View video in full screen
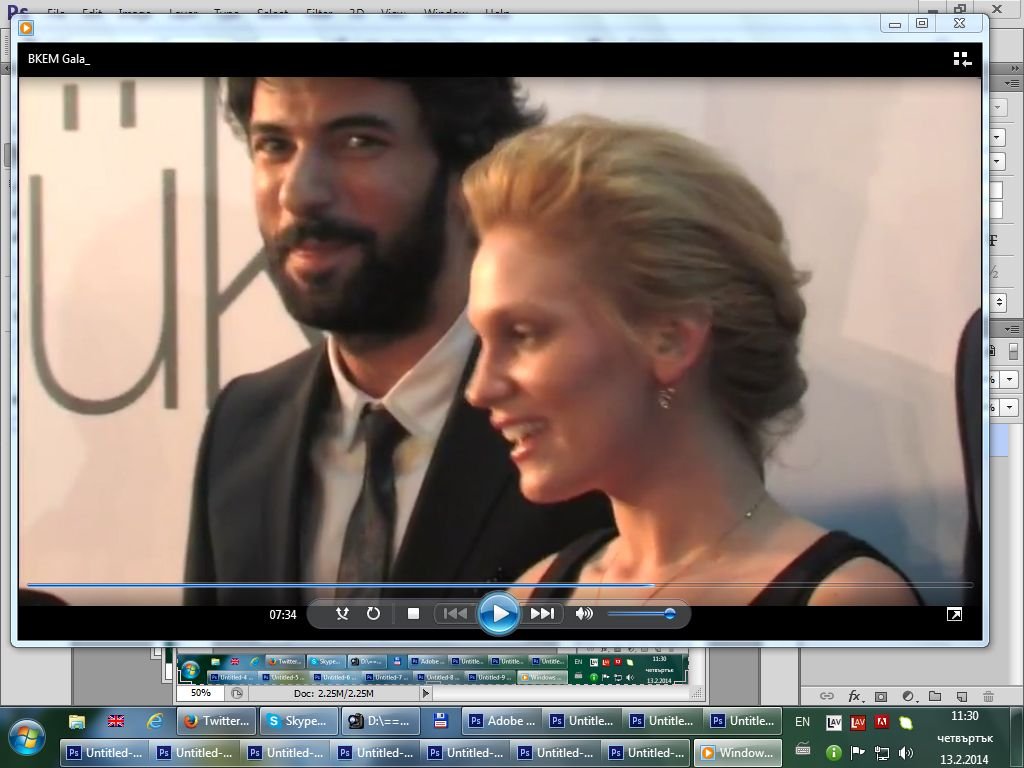1024x768 pixels. (954, 614)
